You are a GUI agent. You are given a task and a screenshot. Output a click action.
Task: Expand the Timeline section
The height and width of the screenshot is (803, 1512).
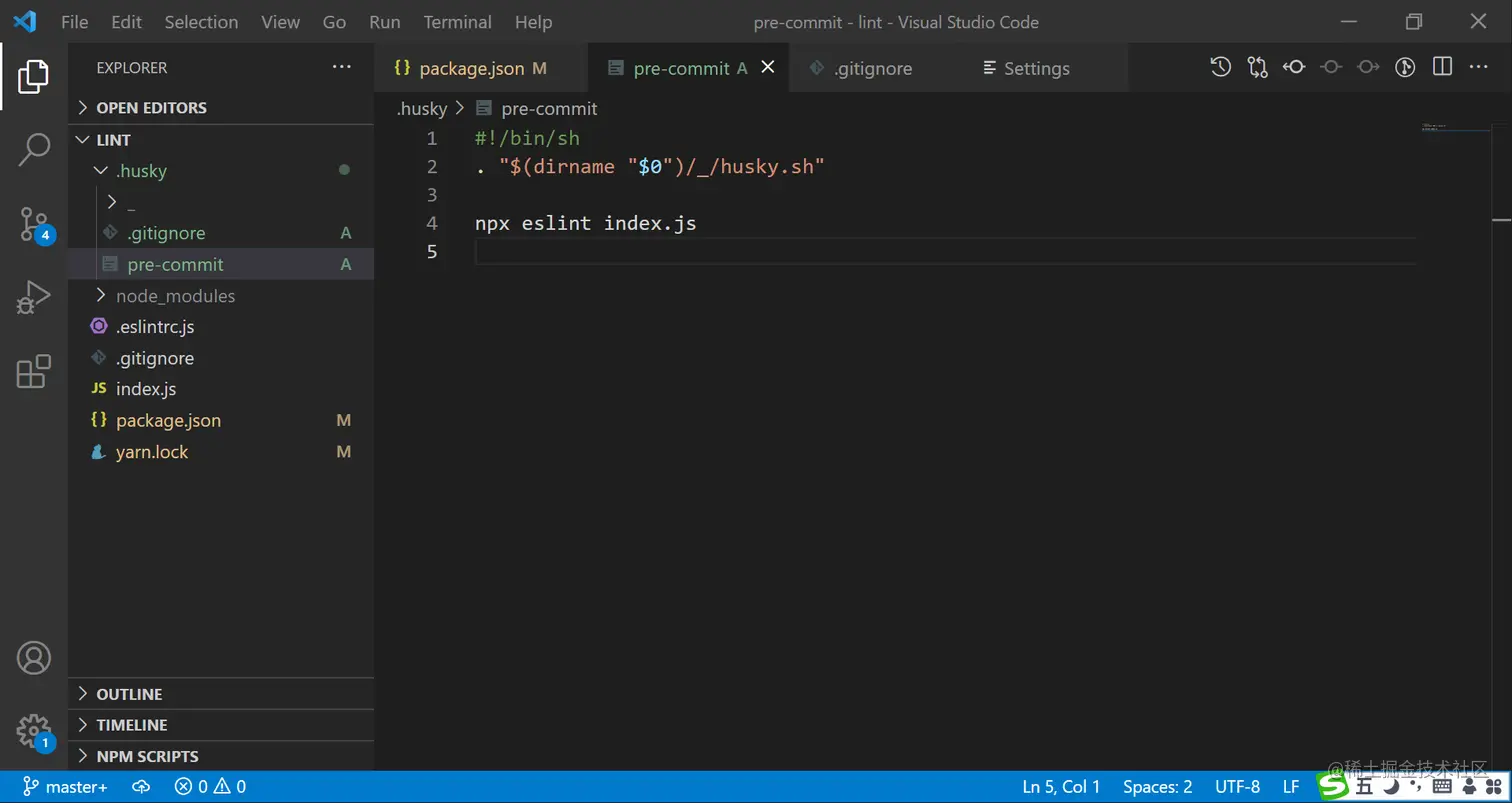pos(221,724)
